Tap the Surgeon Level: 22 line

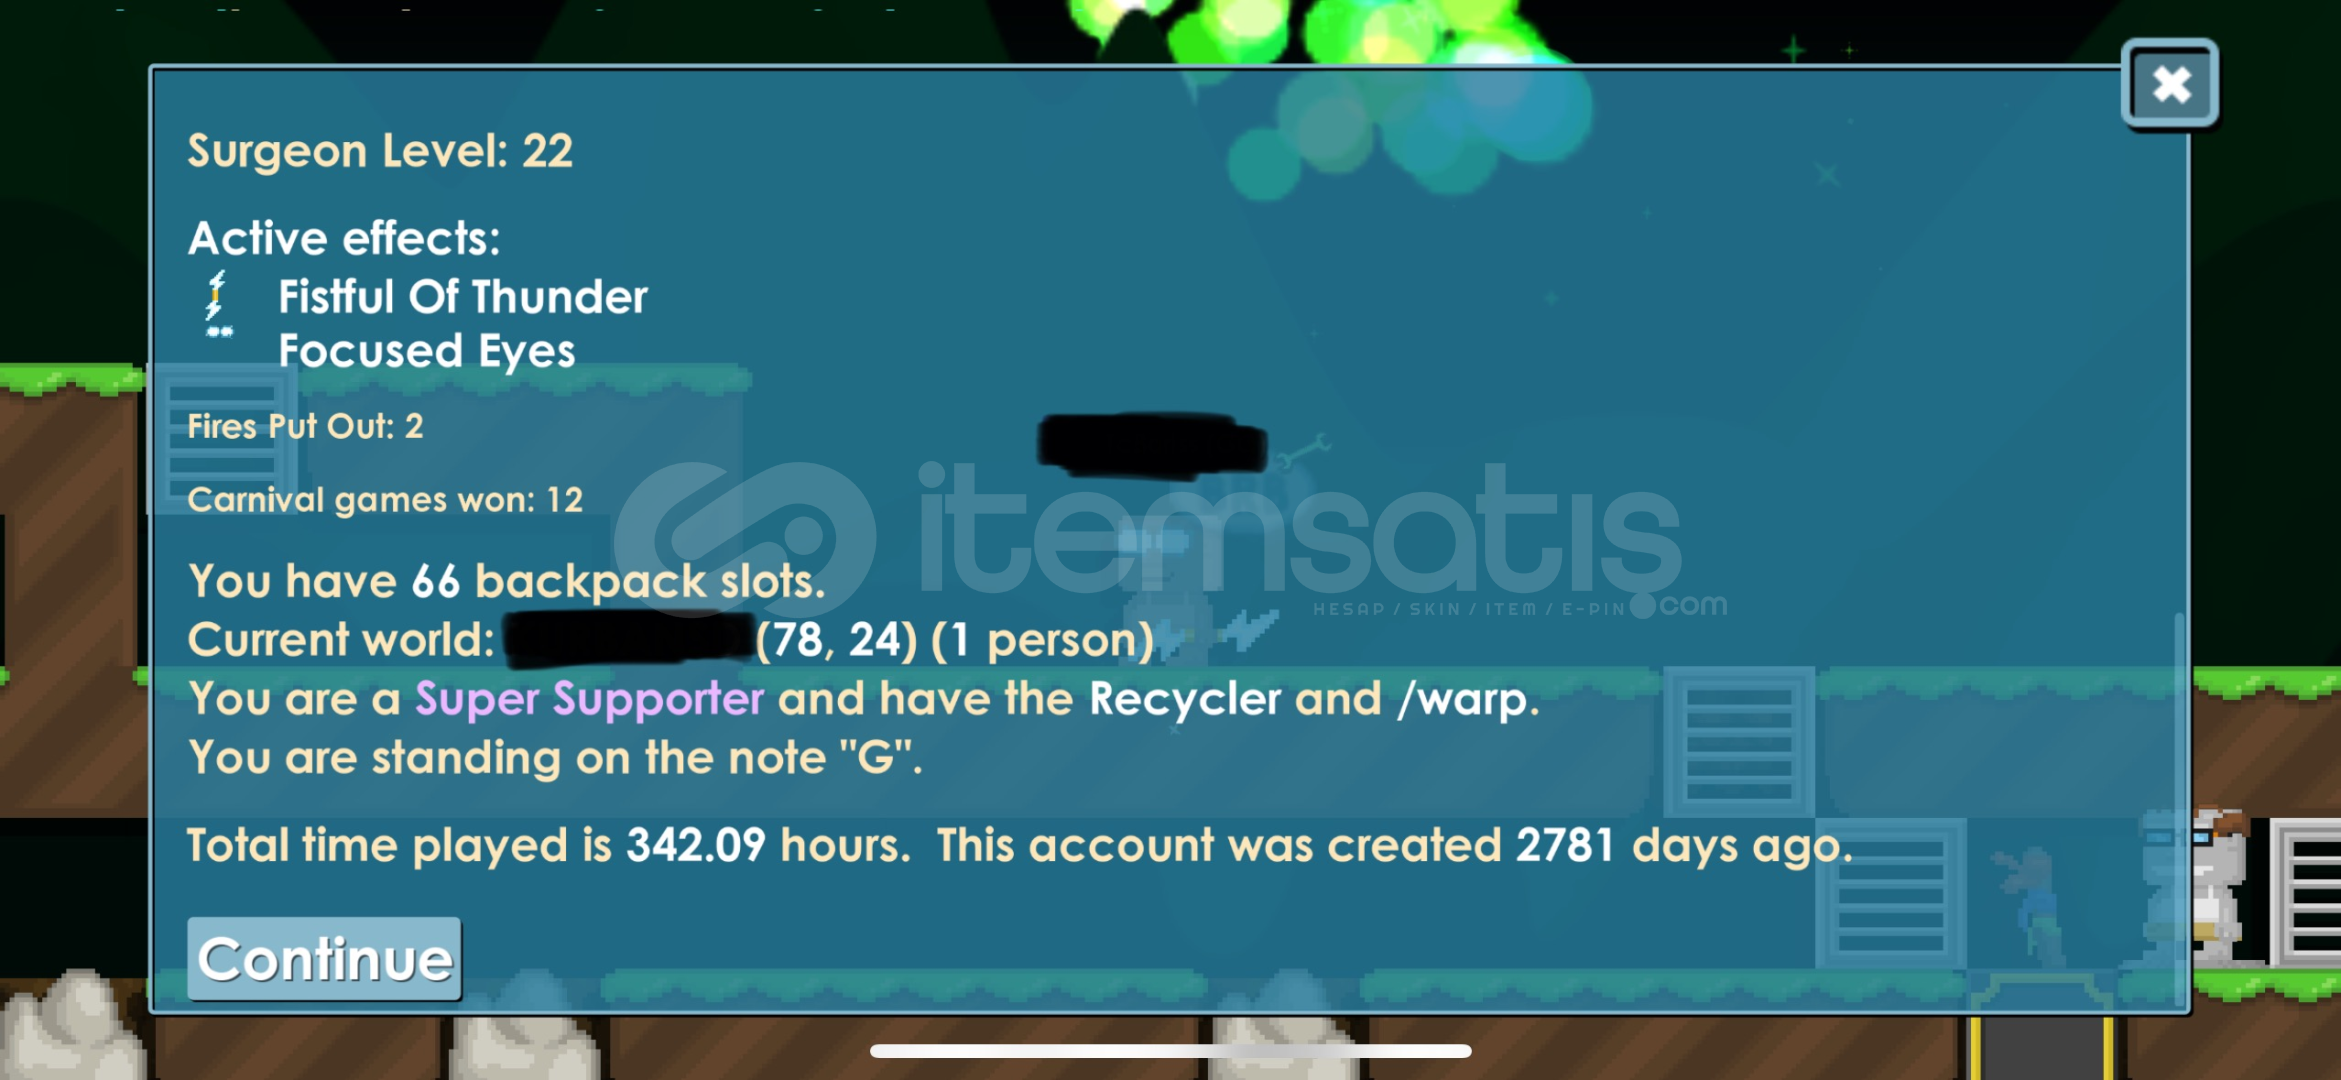tap(380, 151)
